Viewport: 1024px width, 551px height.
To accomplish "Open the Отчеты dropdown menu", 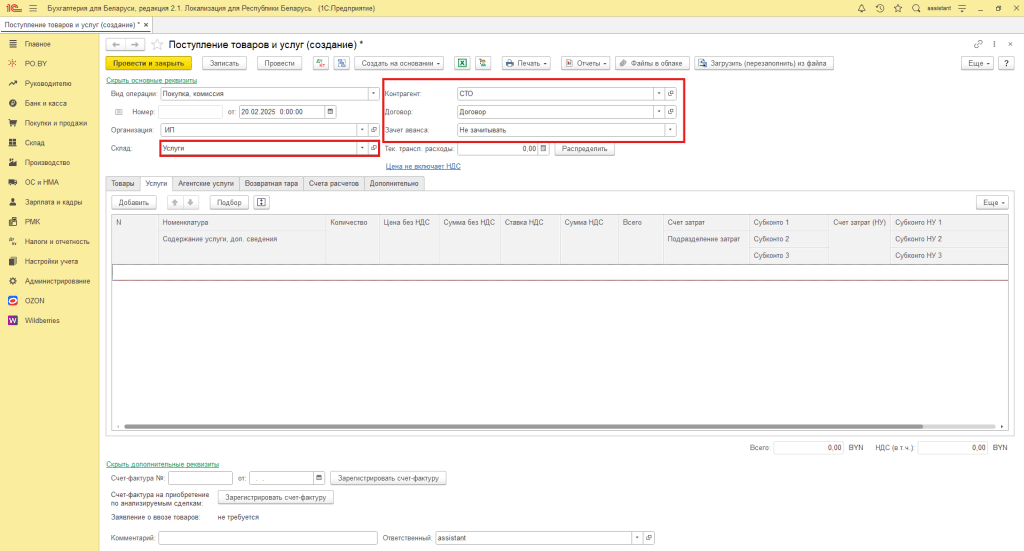I will [585, 63].
